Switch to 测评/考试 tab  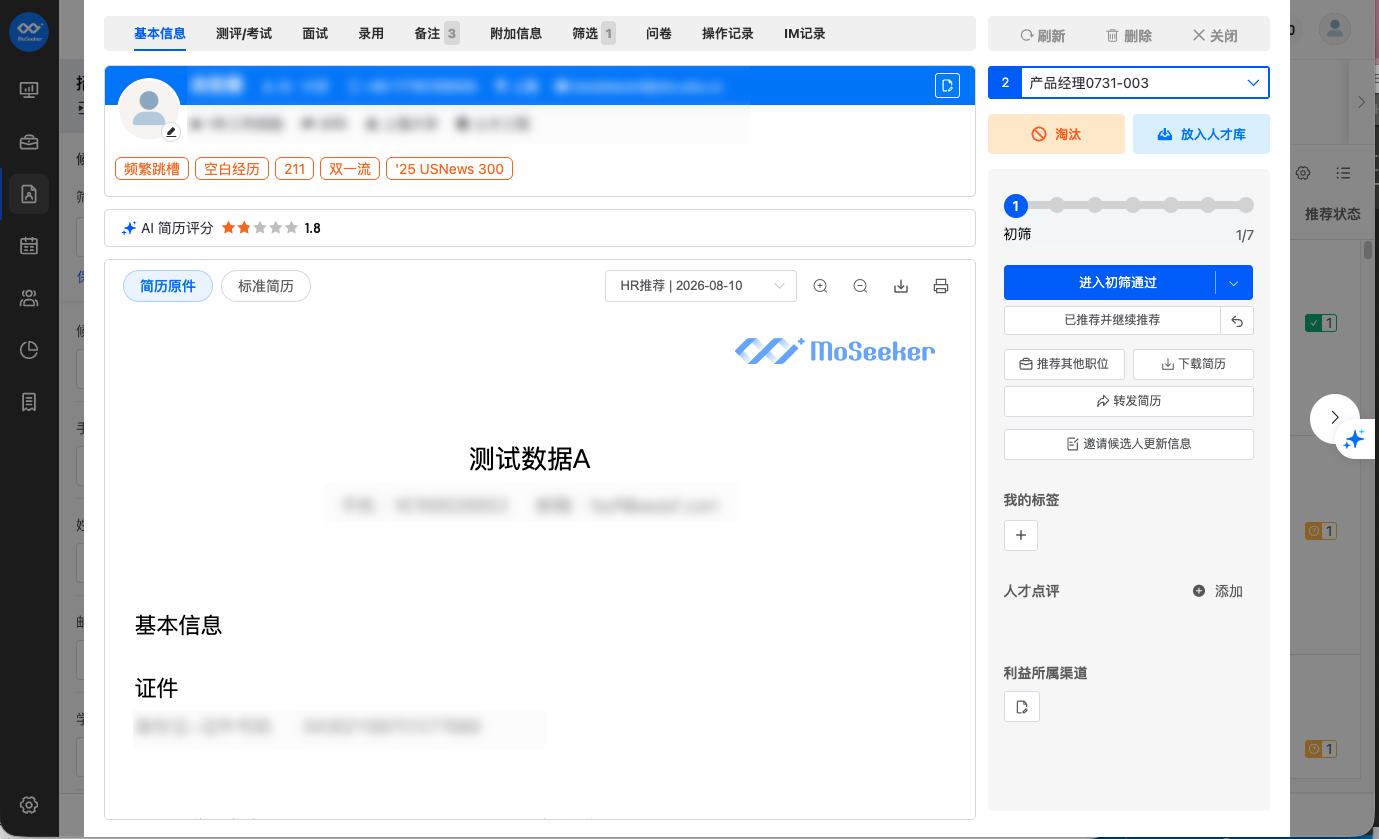244,34
